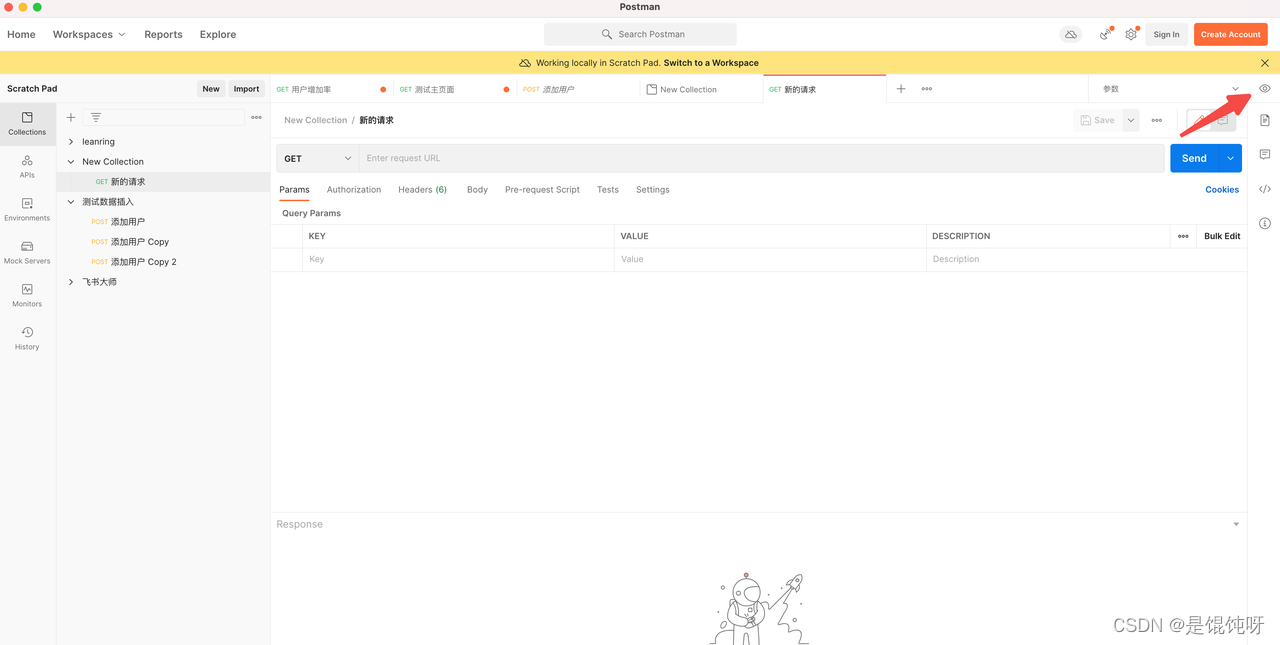The width and height of the screenshot is (1280, 645).
Task: Open the Body tab
Action: [477, 189]
